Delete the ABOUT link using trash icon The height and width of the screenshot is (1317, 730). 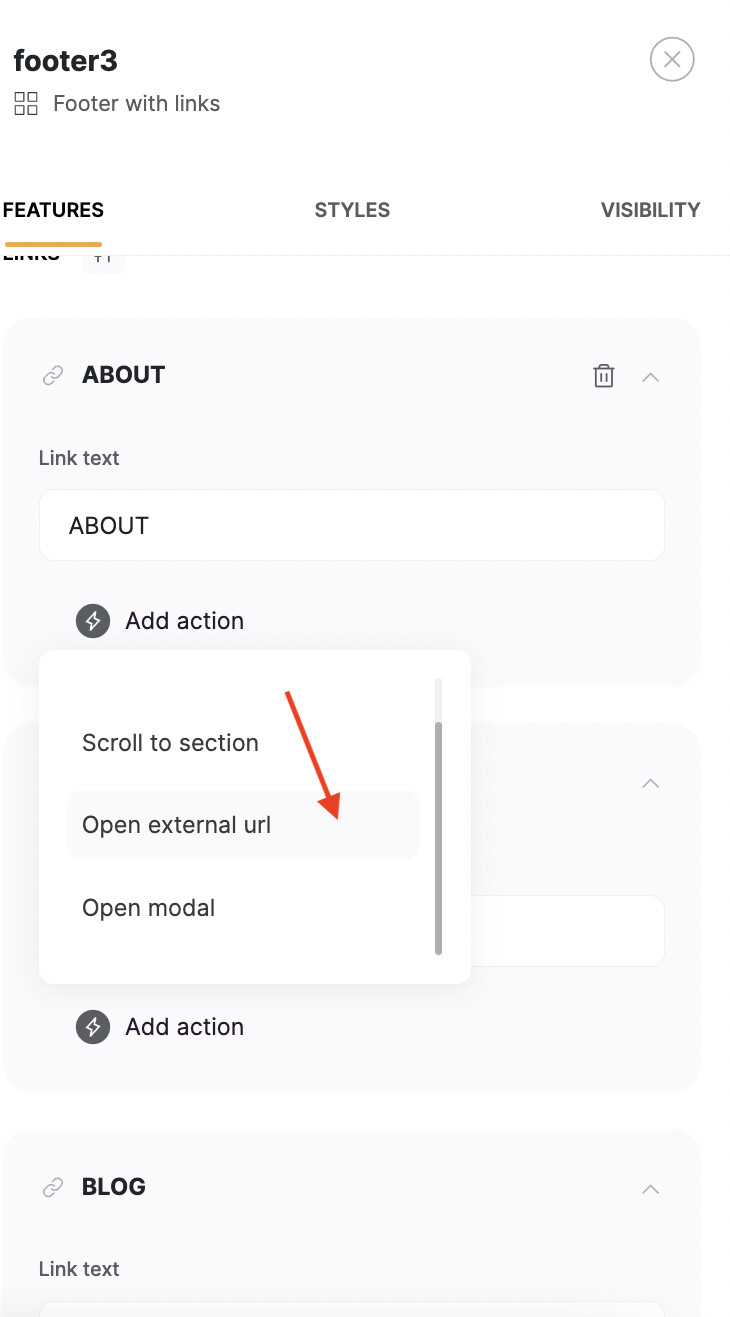tap(604, 376)
